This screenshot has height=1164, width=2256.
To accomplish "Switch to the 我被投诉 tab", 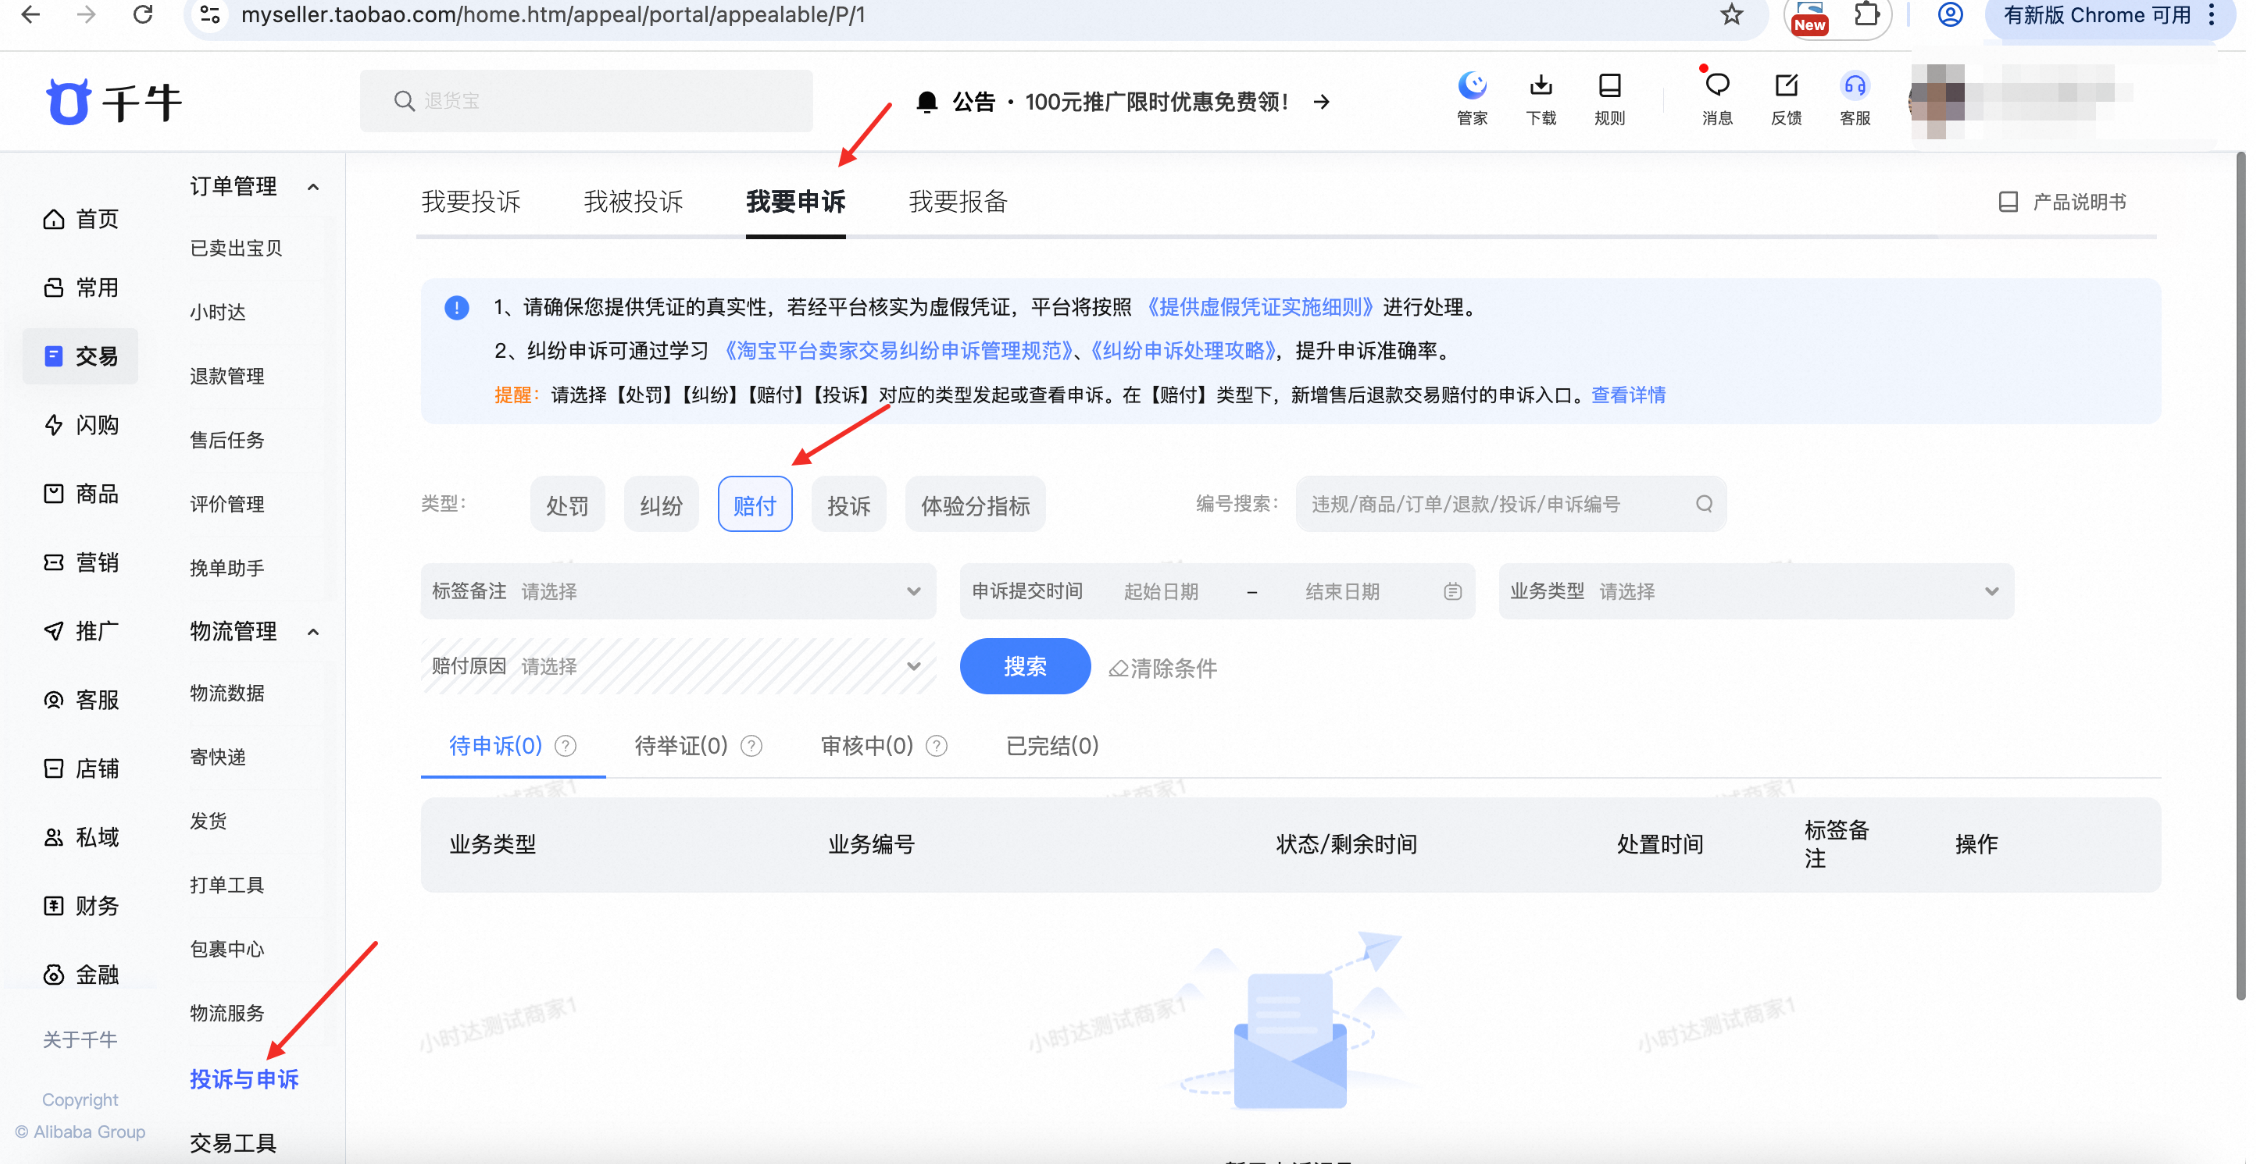I will point(634,202).
